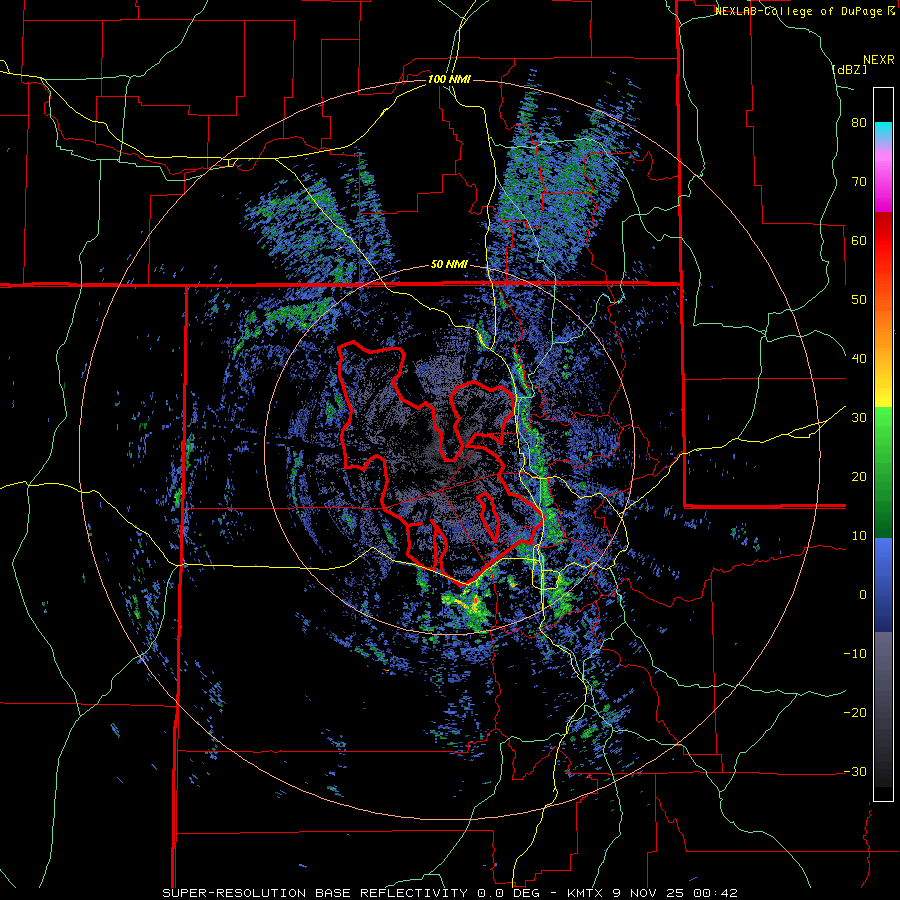This screenshot has width=900, height=900.
Task: Click the 60 dBZ value on color scale
Action: [x=859, y=240]
